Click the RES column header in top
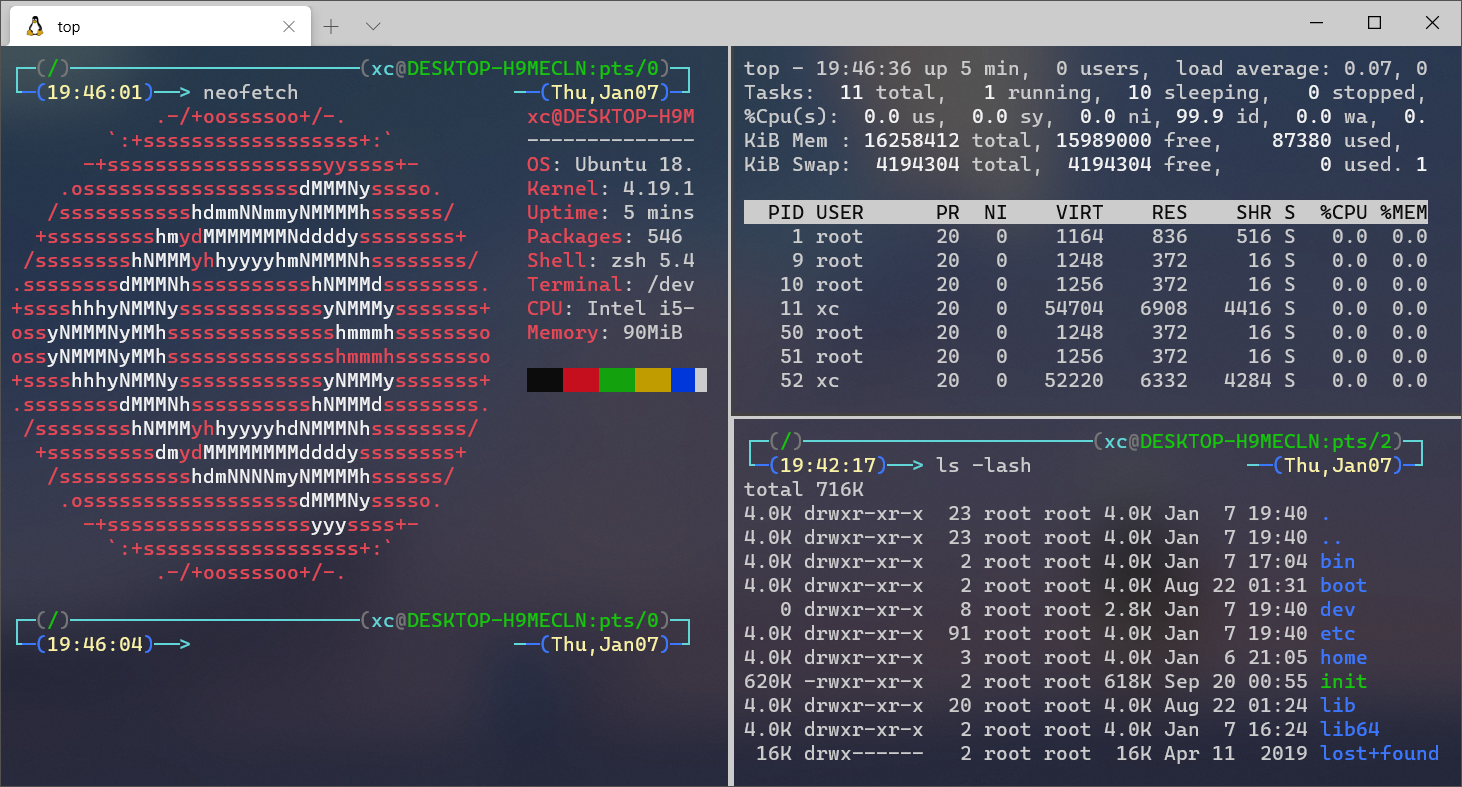 tap(1170, 213)
